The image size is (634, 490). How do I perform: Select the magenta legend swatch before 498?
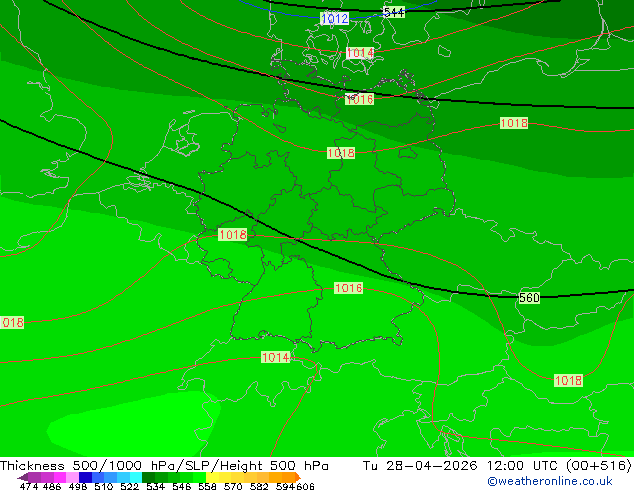pos(60,477)
